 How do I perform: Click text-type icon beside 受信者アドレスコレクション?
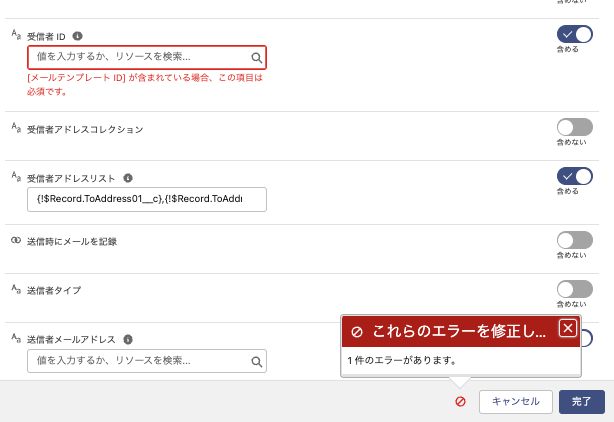pyautogui.click(x=16, y=127)
